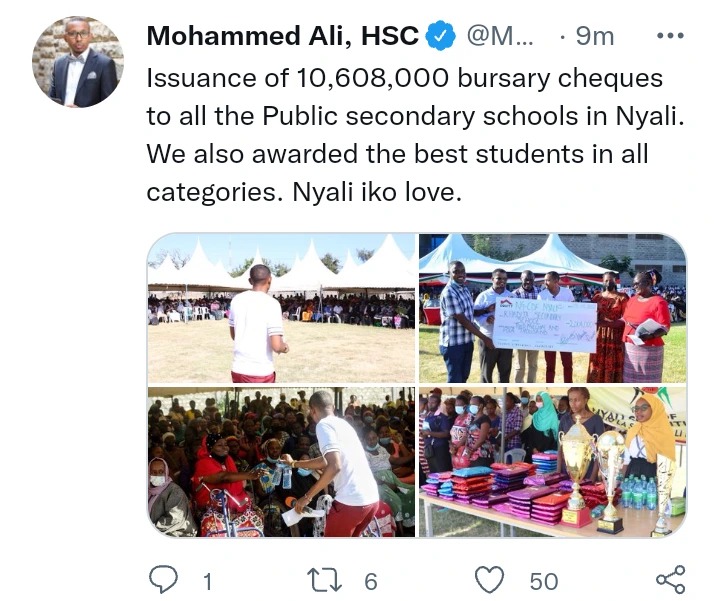
Task: Click the 'Nyali iko love' sentence
Action: (377, 192)
